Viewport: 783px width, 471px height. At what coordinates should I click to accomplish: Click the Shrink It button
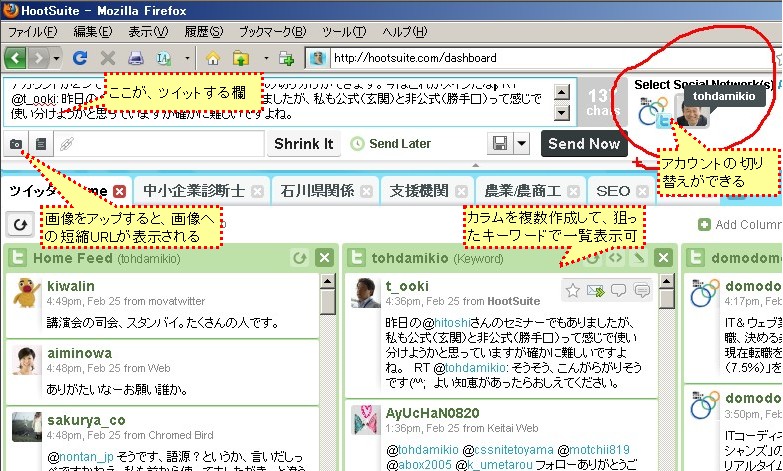[304, 144]
